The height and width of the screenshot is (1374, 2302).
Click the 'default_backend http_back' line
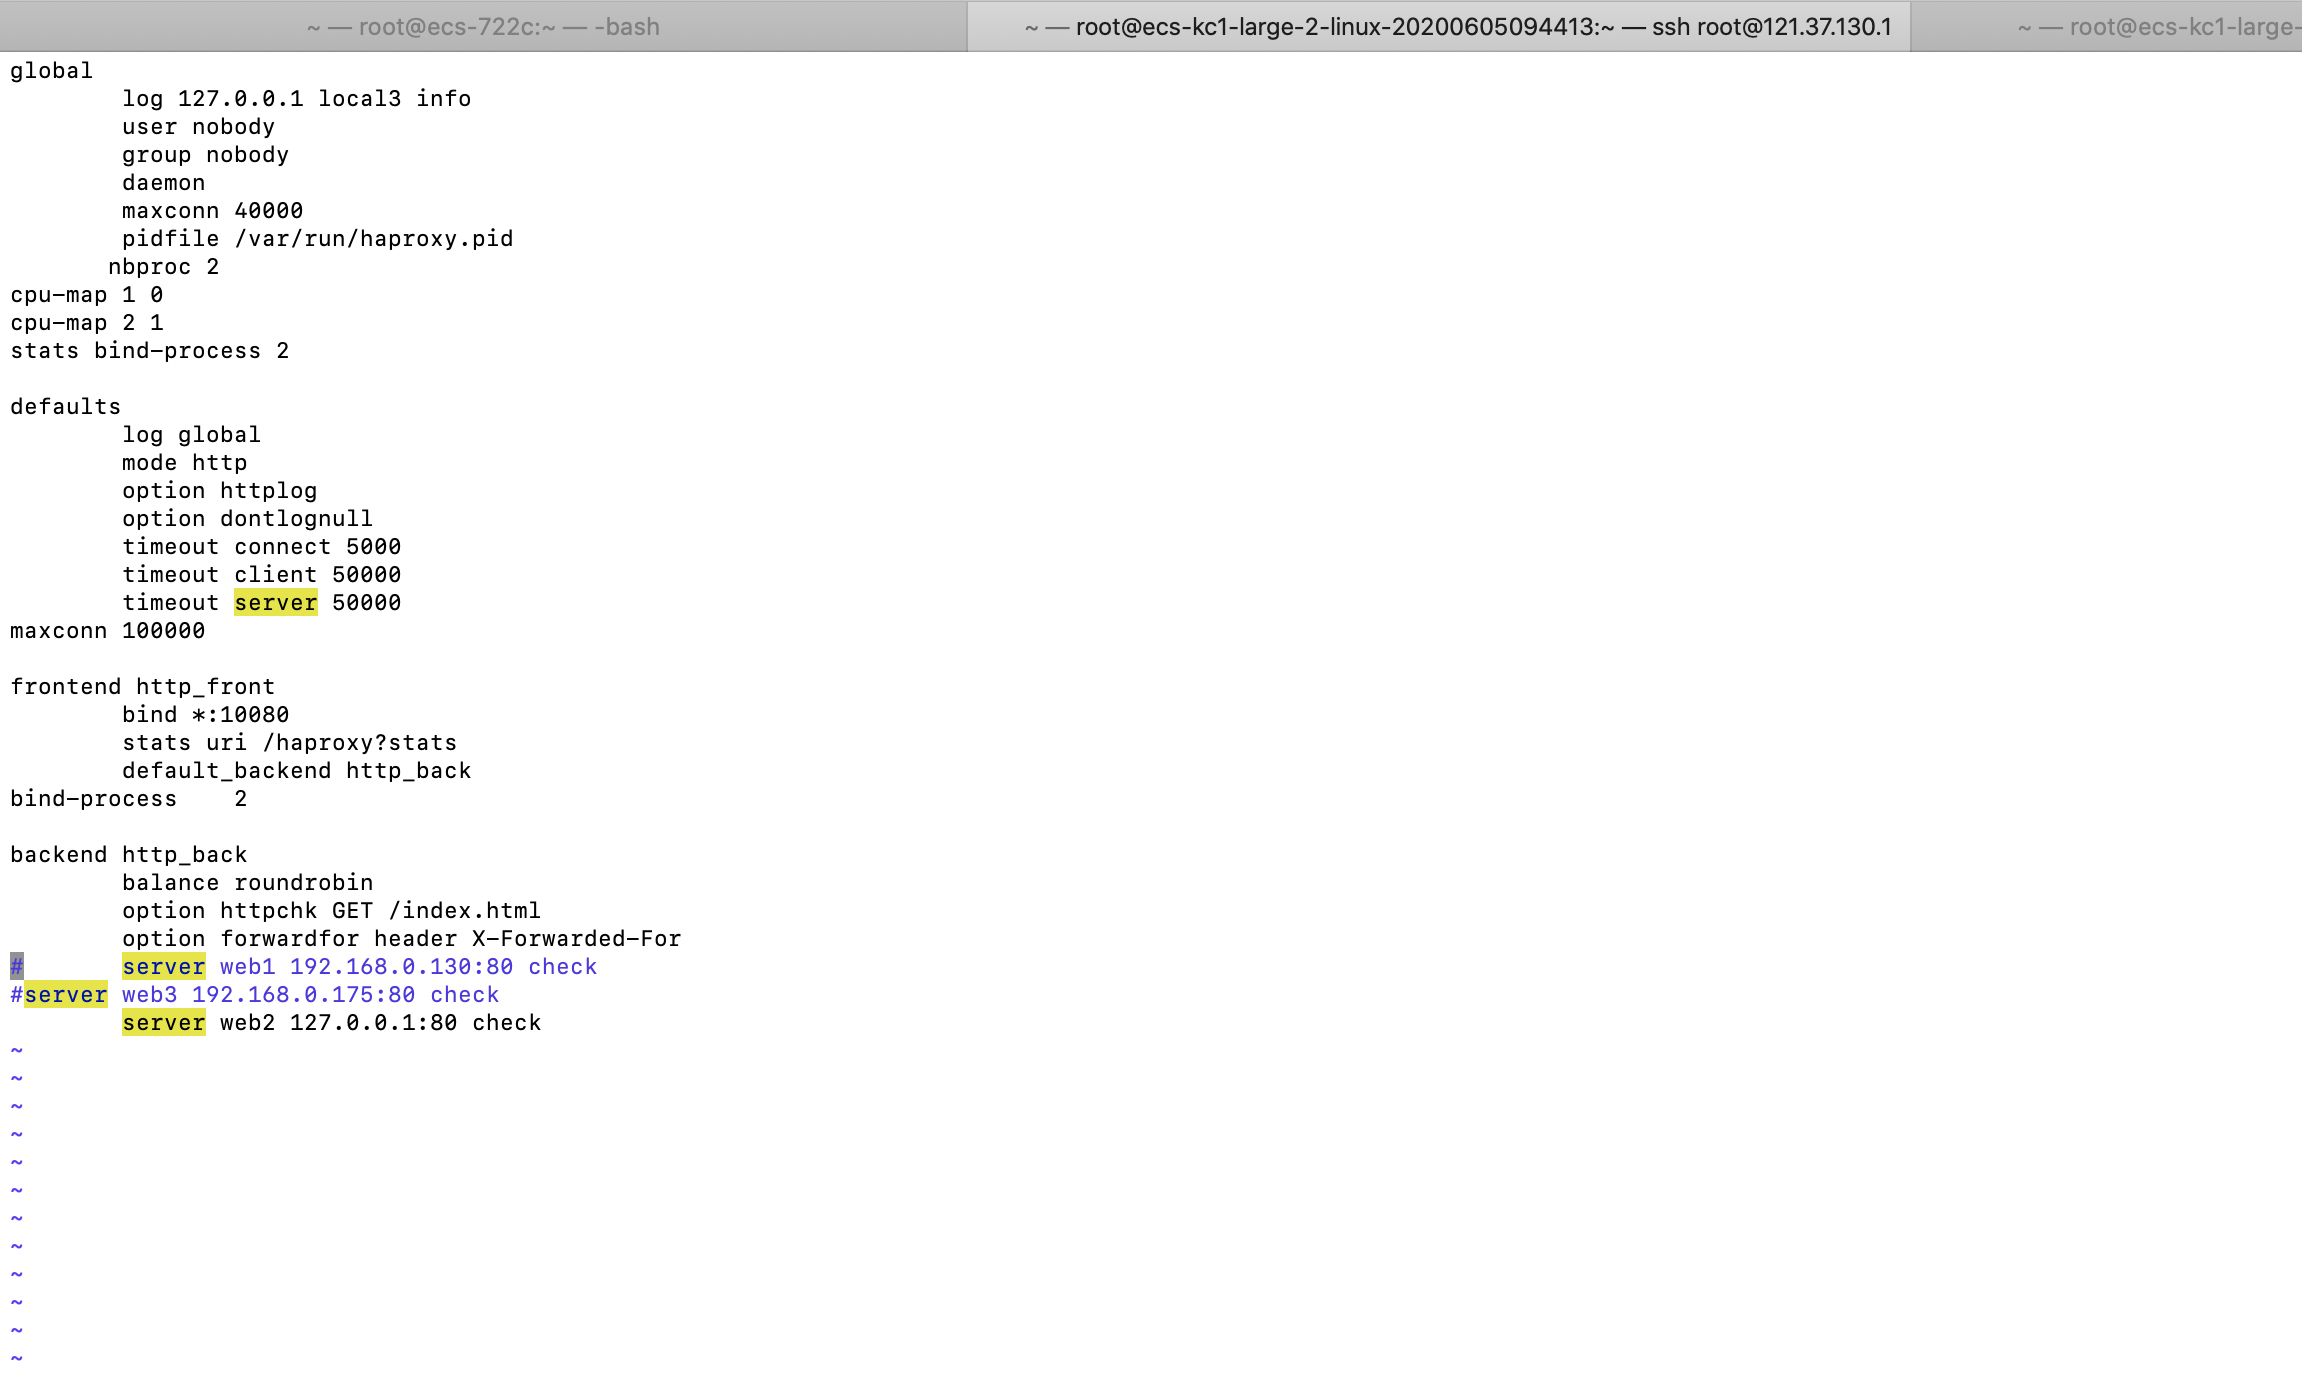coord(296,771)
